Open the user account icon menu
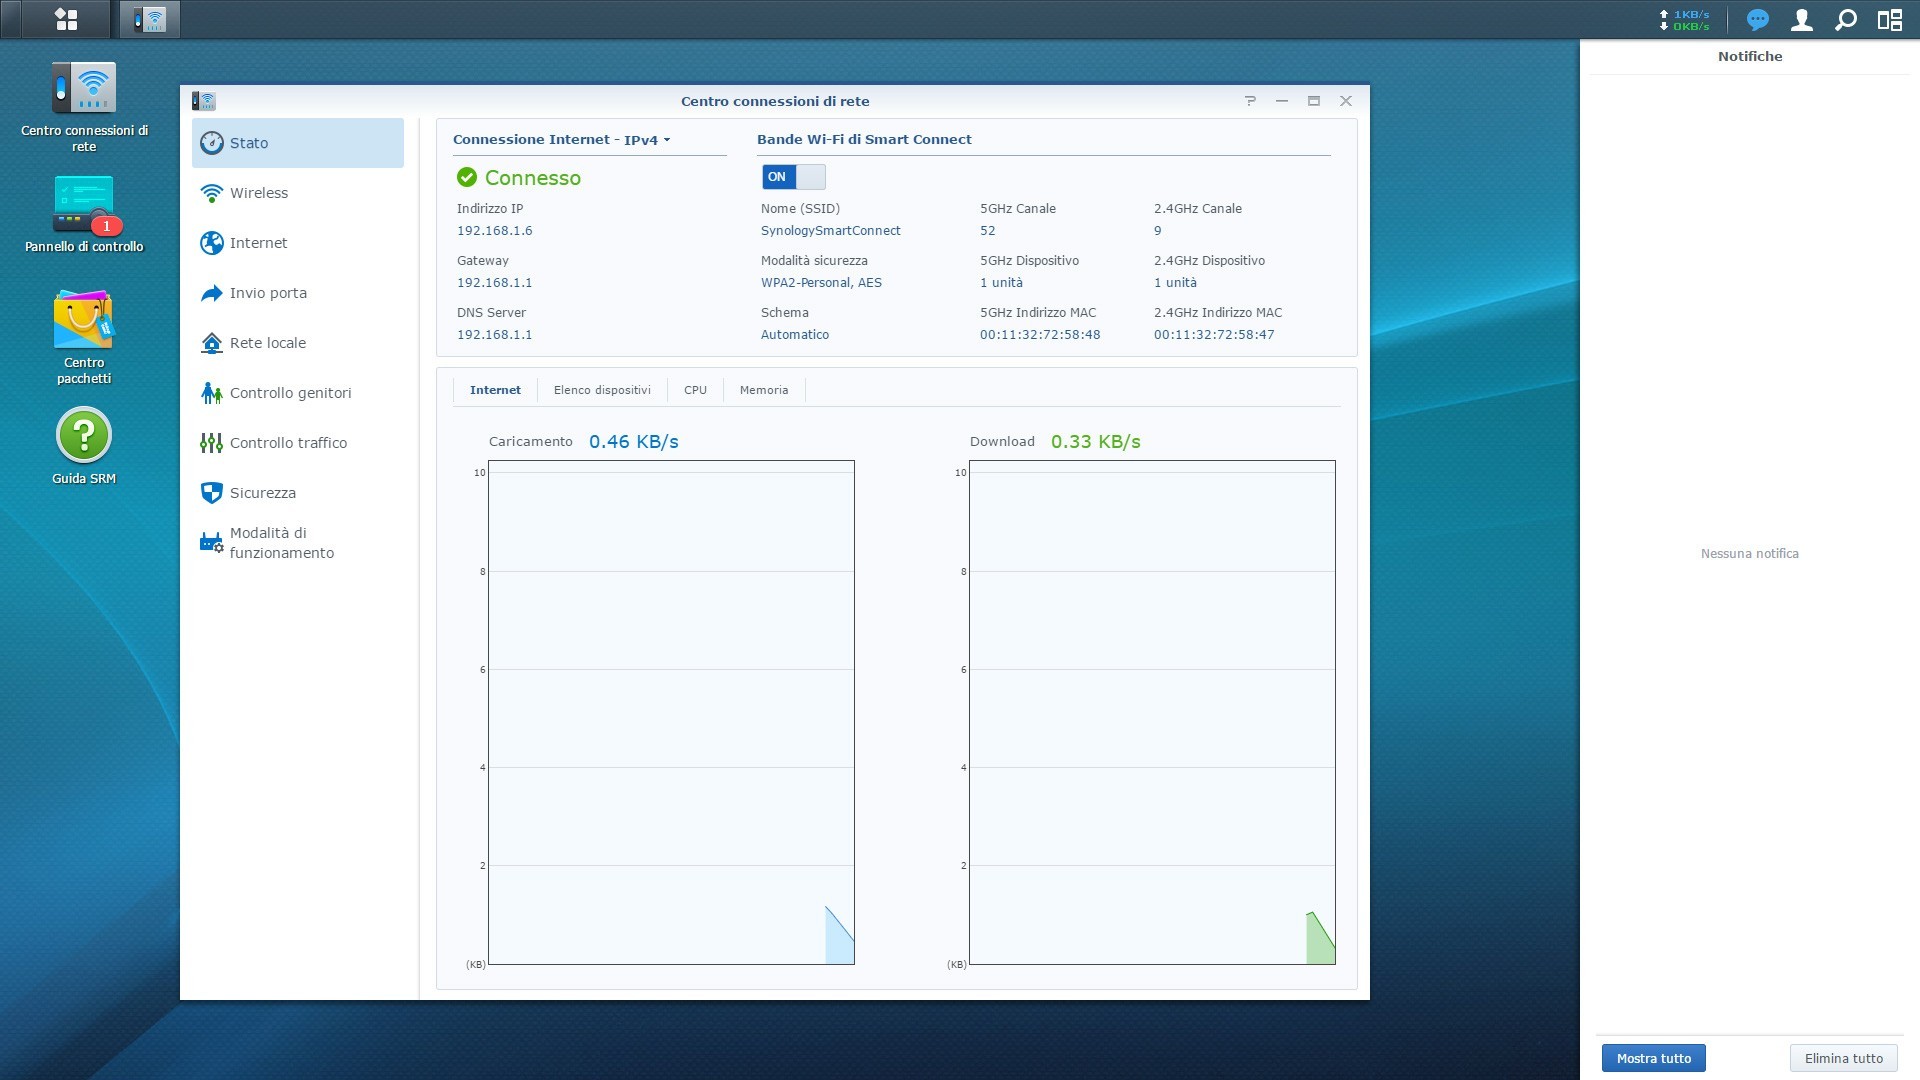1920x1080 pixels. pos(1801,19)
